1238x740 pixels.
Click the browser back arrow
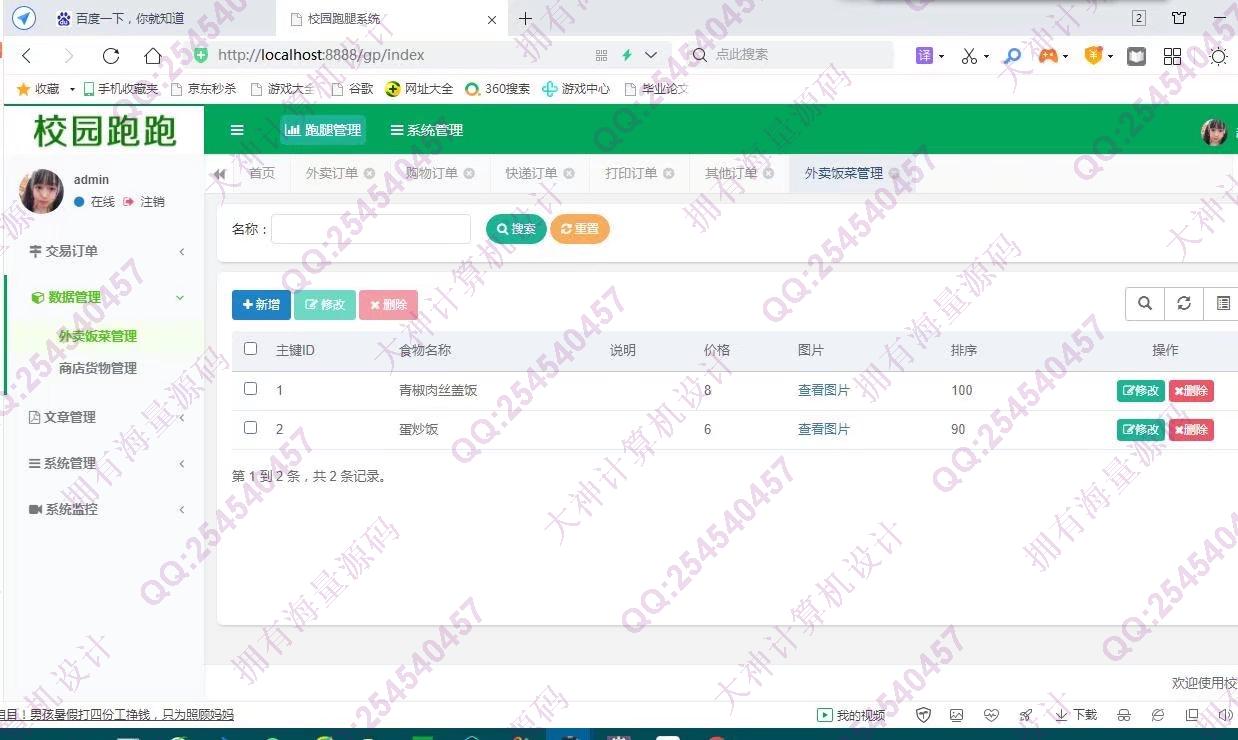coord(27,56)
